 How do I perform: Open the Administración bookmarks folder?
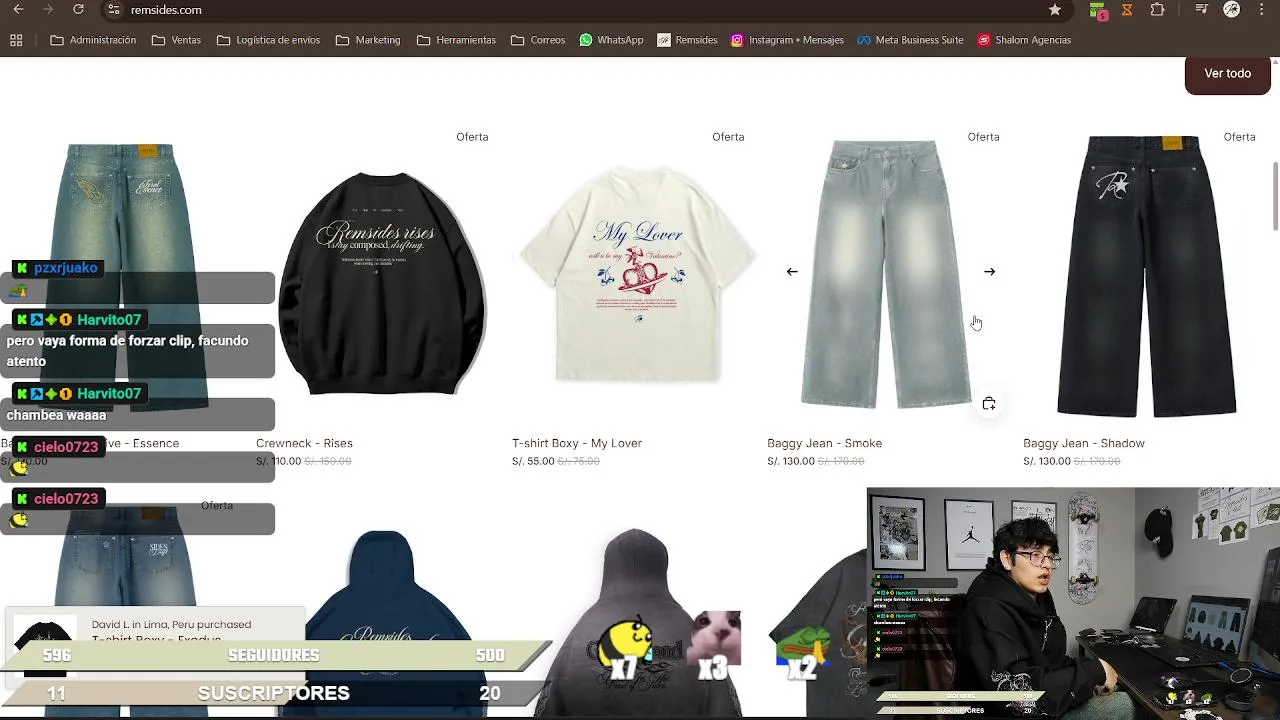[93, 40]
